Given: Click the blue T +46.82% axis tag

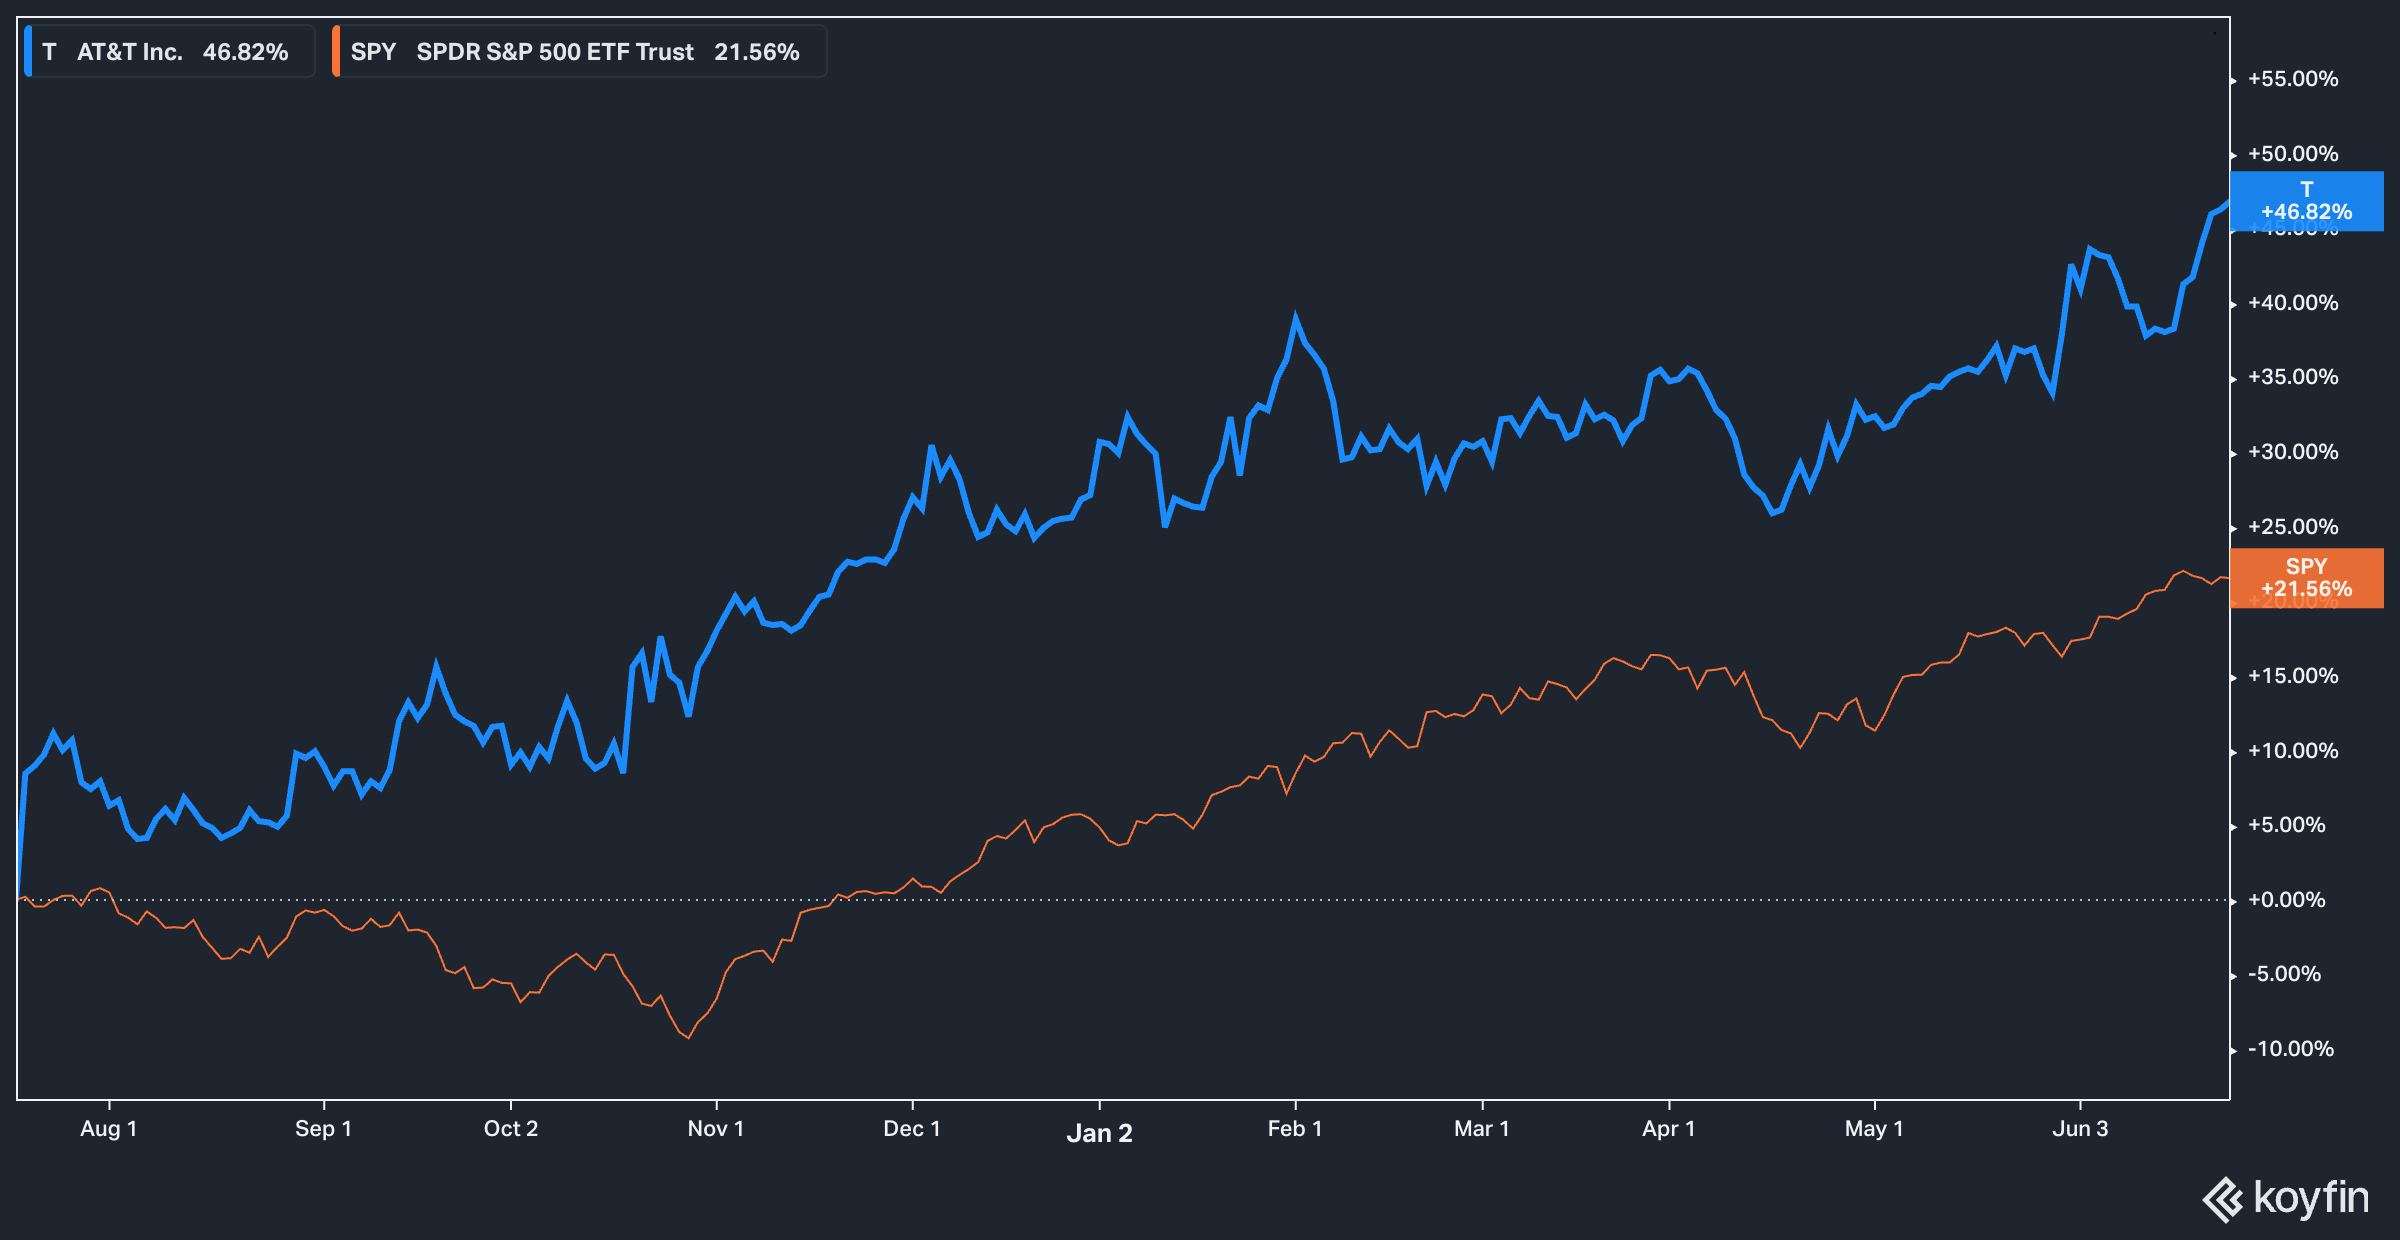Looking at the screenshot, I should (2306, 201).
